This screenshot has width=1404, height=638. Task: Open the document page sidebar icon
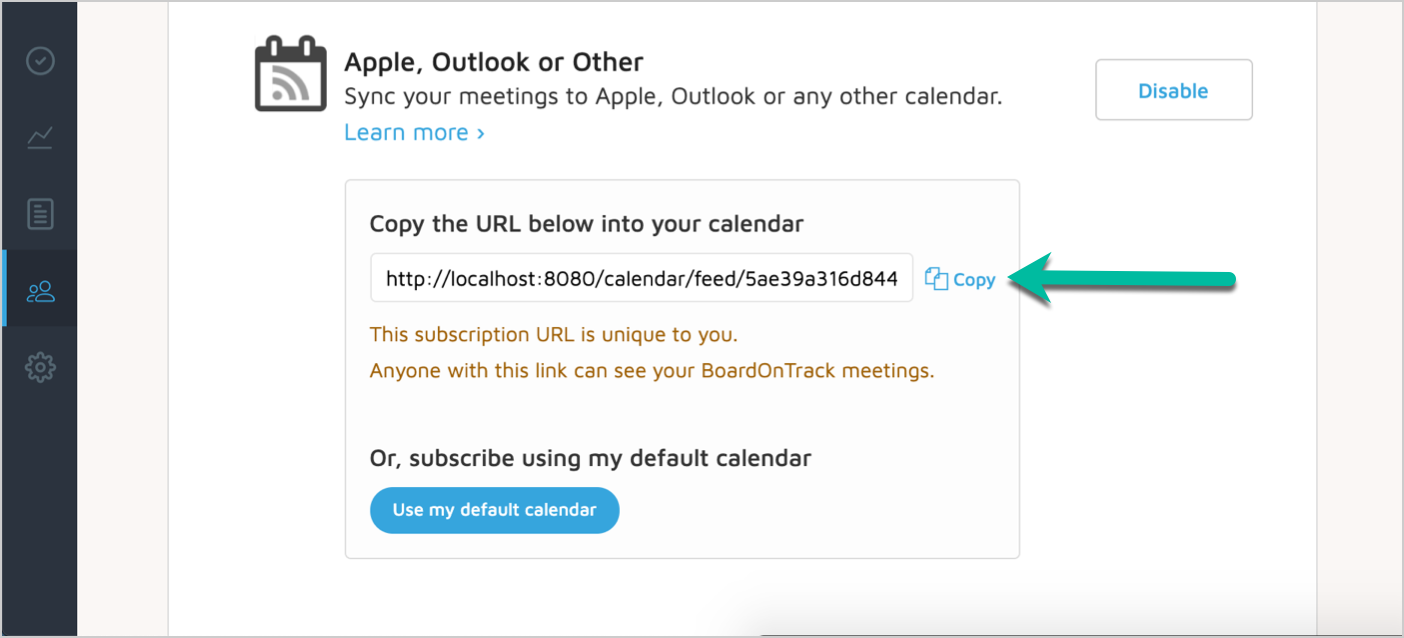(40, 214)
